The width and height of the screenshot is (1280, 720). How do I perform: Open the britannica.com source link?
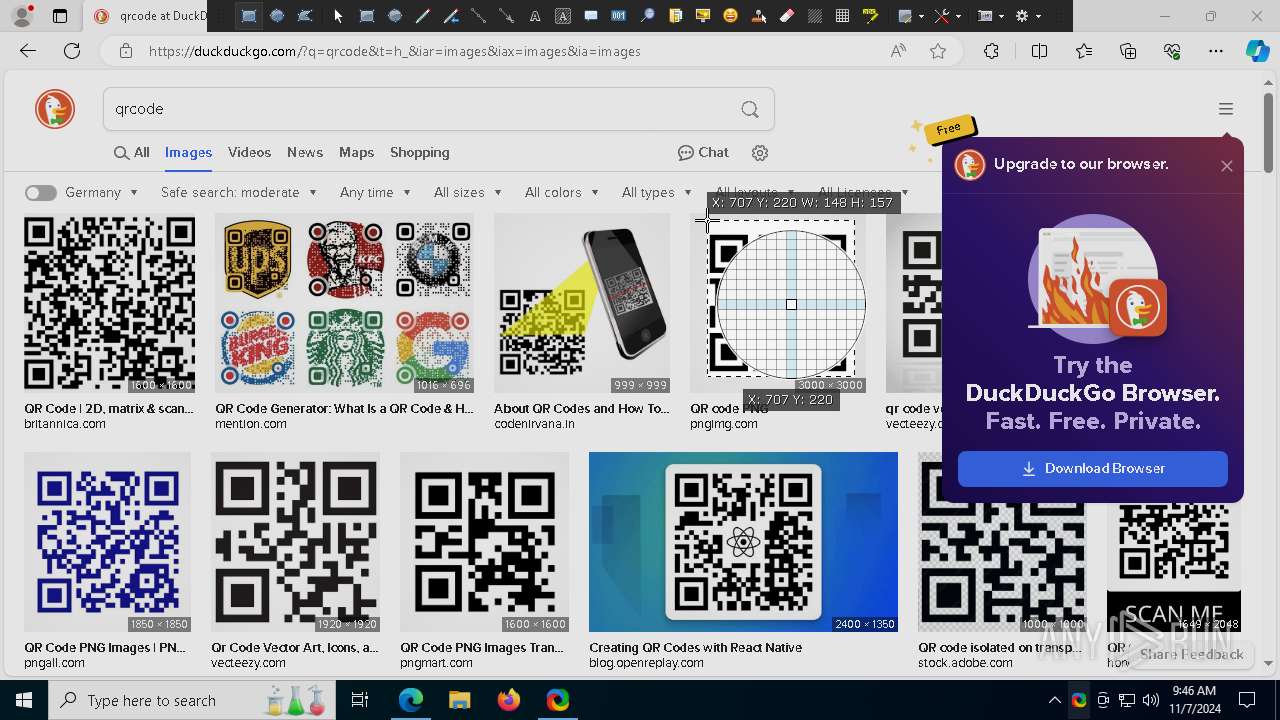65,424
